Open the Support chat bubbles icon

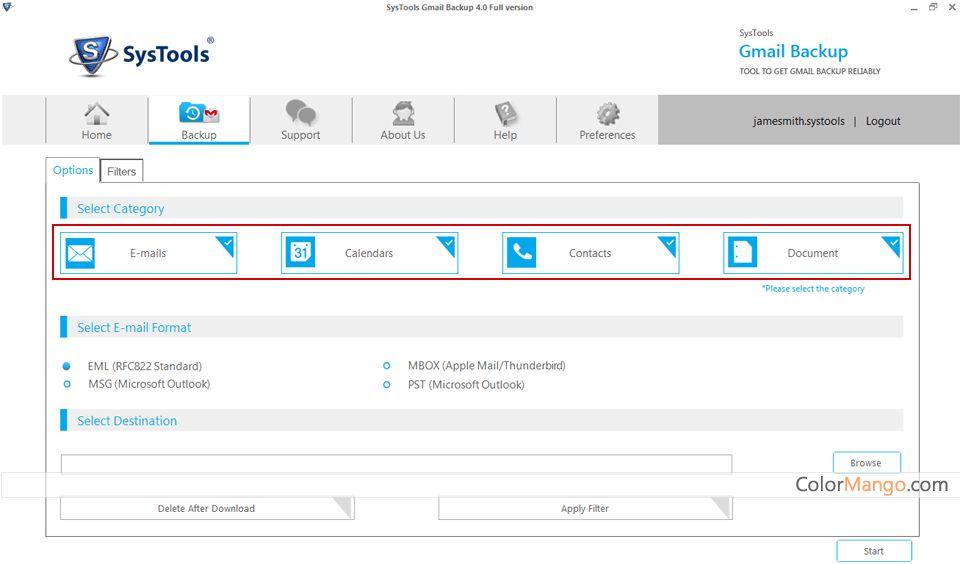pyautogui.click(x=301, y=113)
